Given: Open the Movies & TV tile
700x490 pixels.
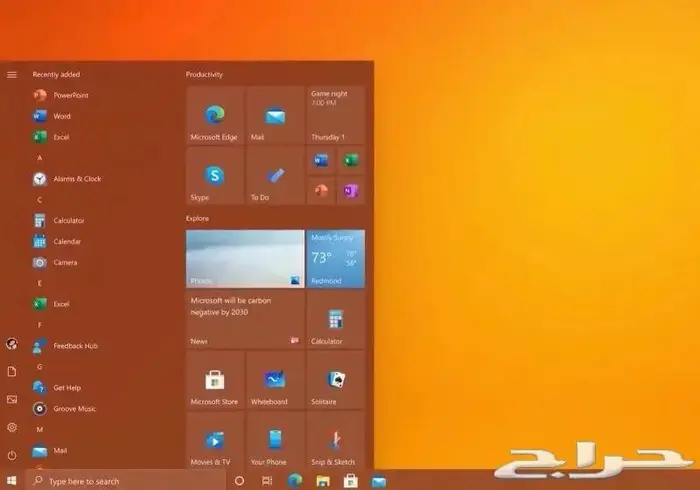Looking at the screenshot, I should tap(215, 440).
